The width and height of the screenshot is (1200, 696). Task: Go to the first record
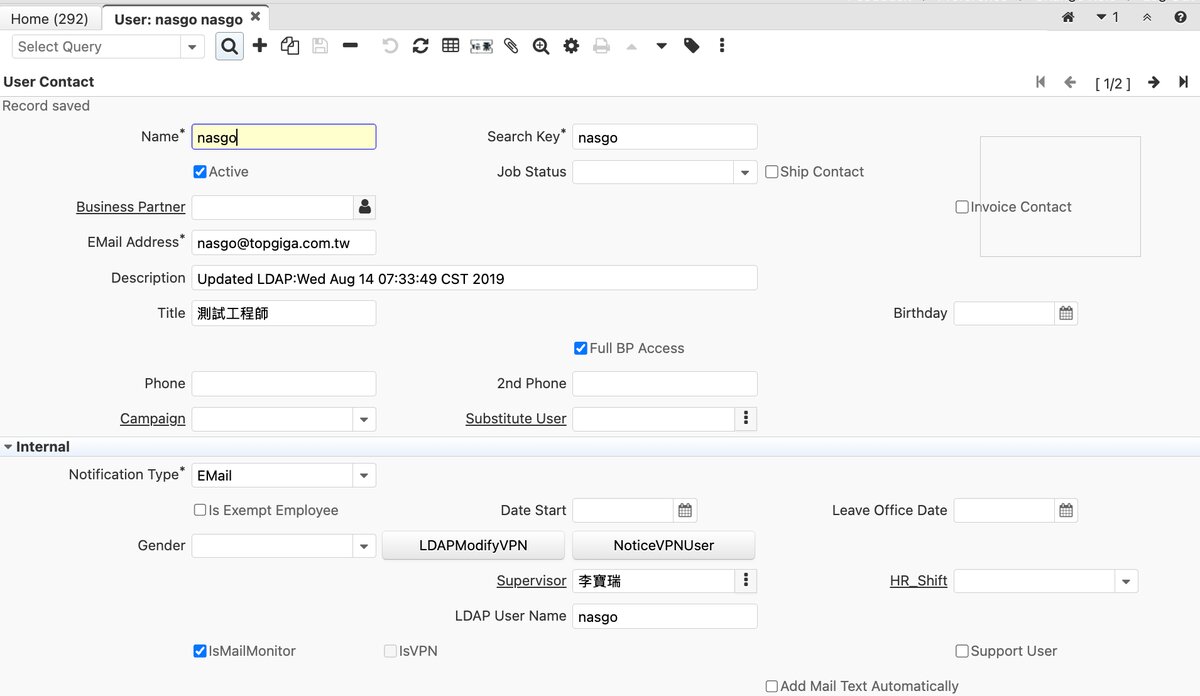[1041, 82]
